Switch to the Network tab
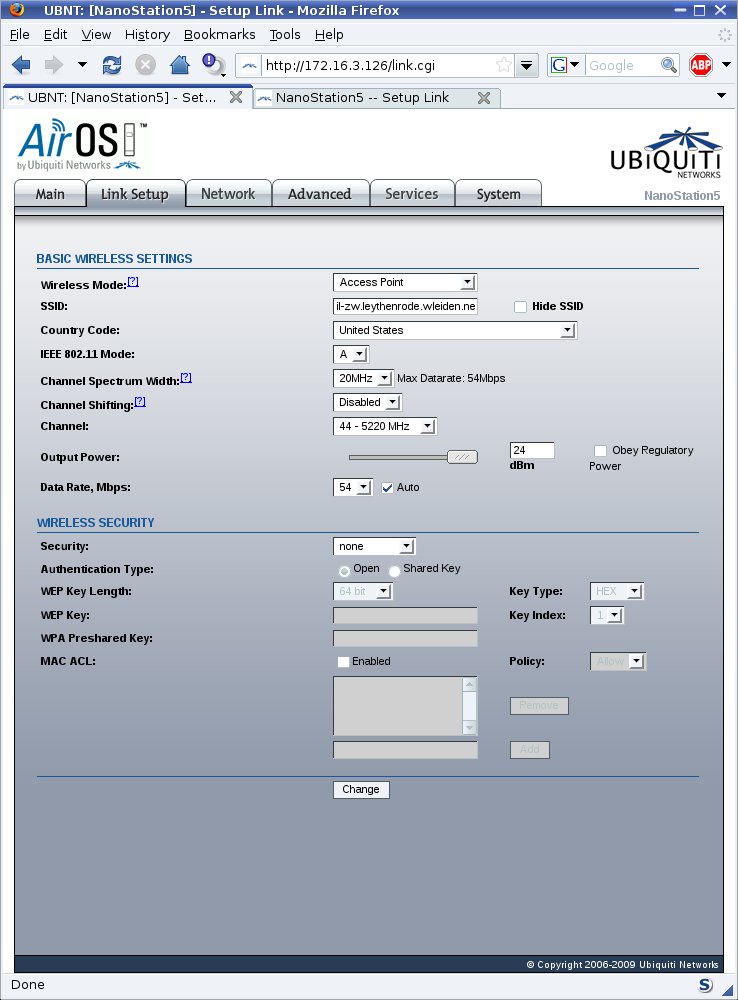 tap(228, 194)
